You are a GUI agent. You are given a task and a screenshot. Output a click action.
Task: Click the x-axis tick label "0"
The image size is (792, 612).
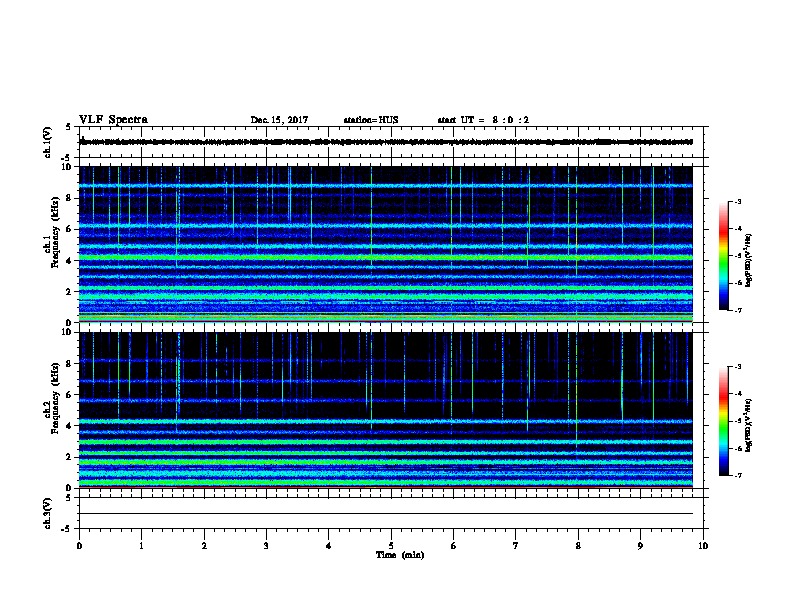pos(79,546)
